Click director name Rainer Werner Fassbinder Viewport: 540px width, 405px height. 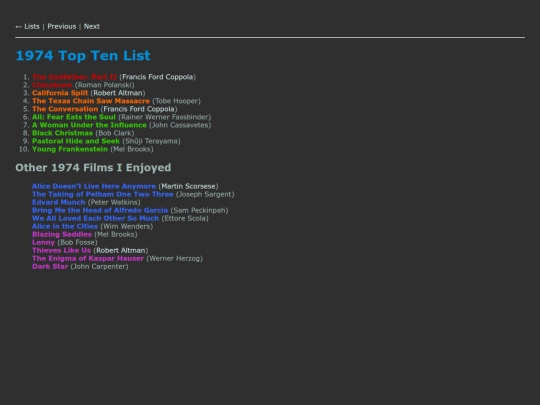[165, 117]
